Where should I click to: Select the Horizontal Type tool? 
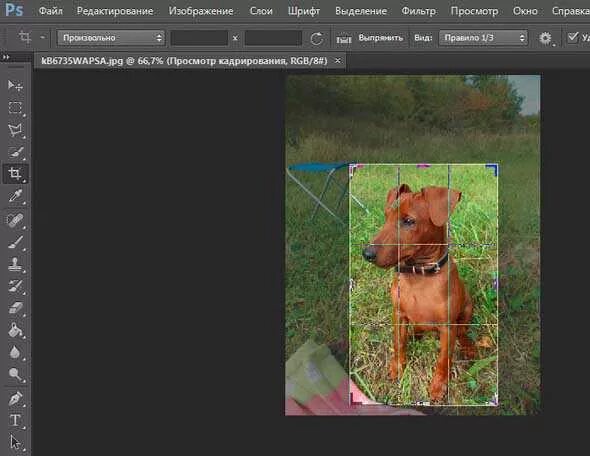tap(15, 420)
